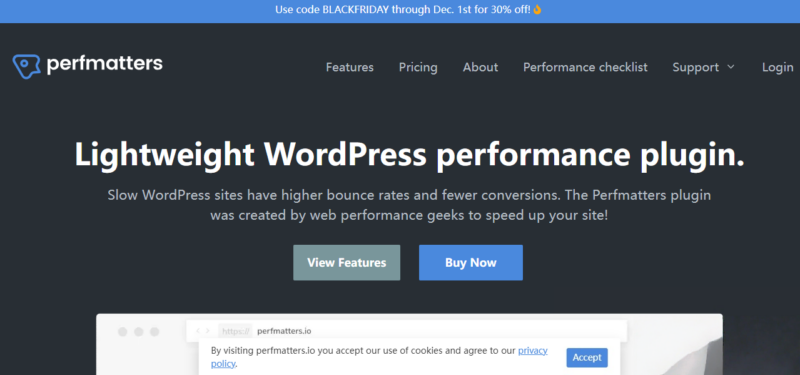Open the privacy policy link
The width and height of the screenshot is (800, 375).
tap(533, 351)
